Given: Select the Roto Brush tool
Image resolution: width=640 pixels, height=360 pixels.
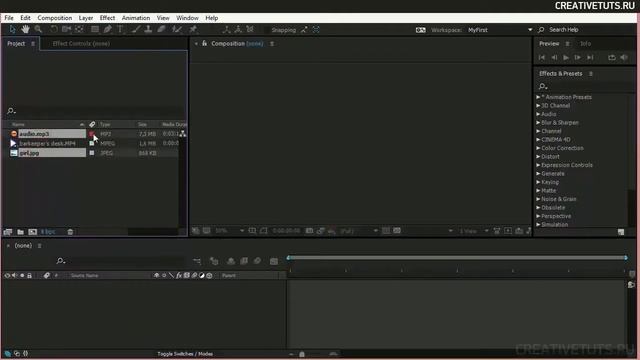Looking at the screenshot, I should click(x=176, y=29).
